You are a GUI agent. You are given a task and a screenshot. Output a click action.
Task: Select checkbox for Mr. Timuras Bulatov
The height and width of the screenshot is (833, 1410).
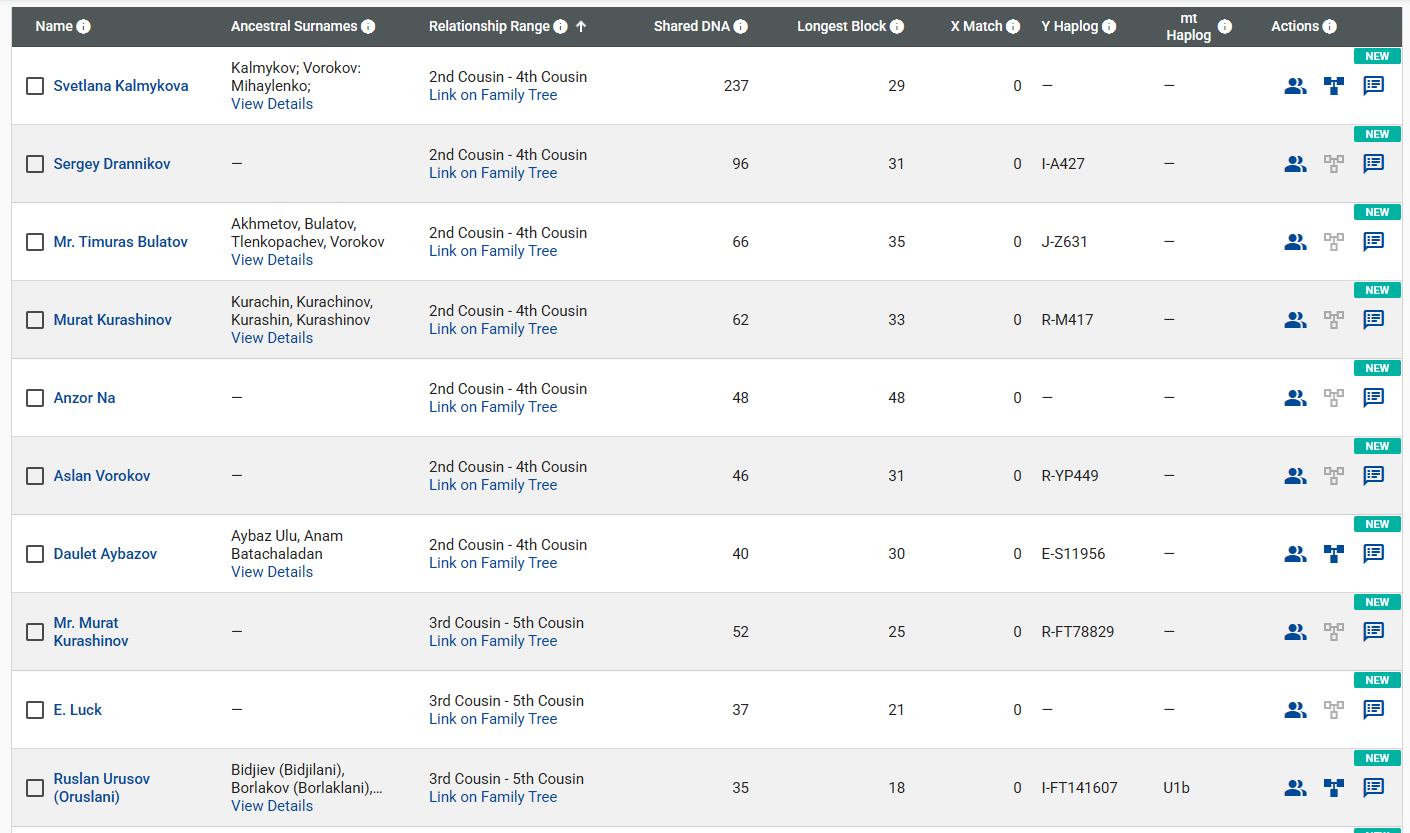click(x=35, y=242)
